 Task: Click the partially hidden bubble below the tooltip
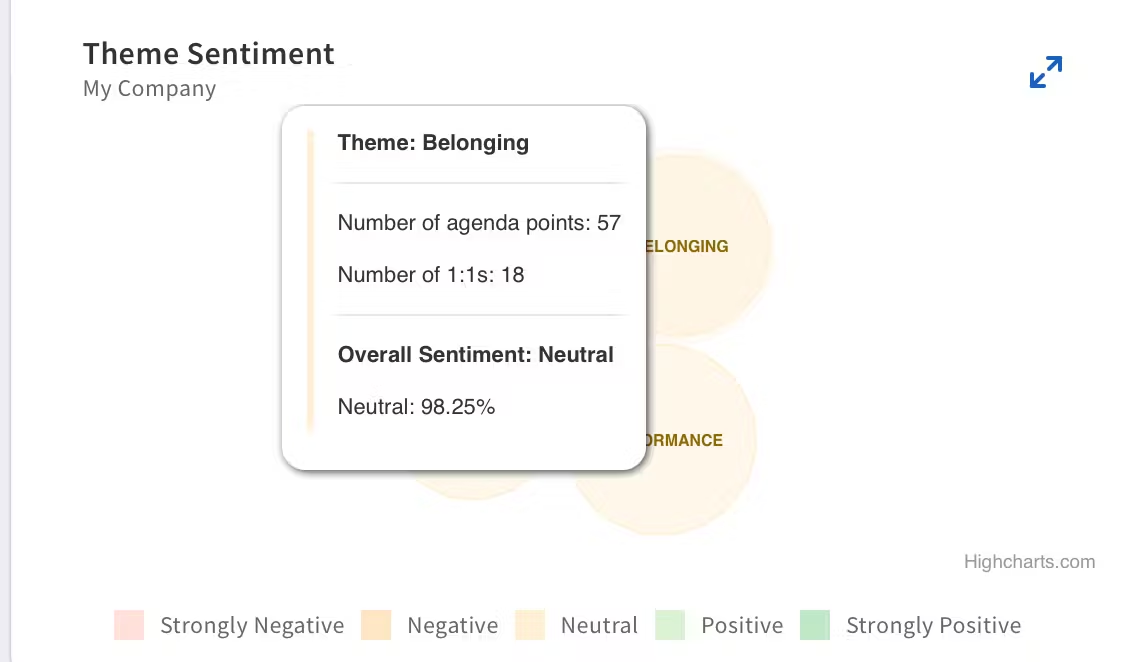pyautogui.click(x=473, y=485)
